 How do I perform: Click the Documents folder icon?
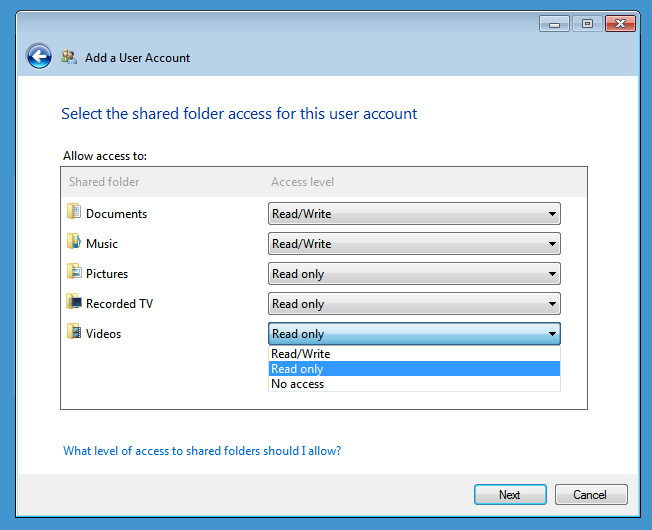tap(74, 212)
